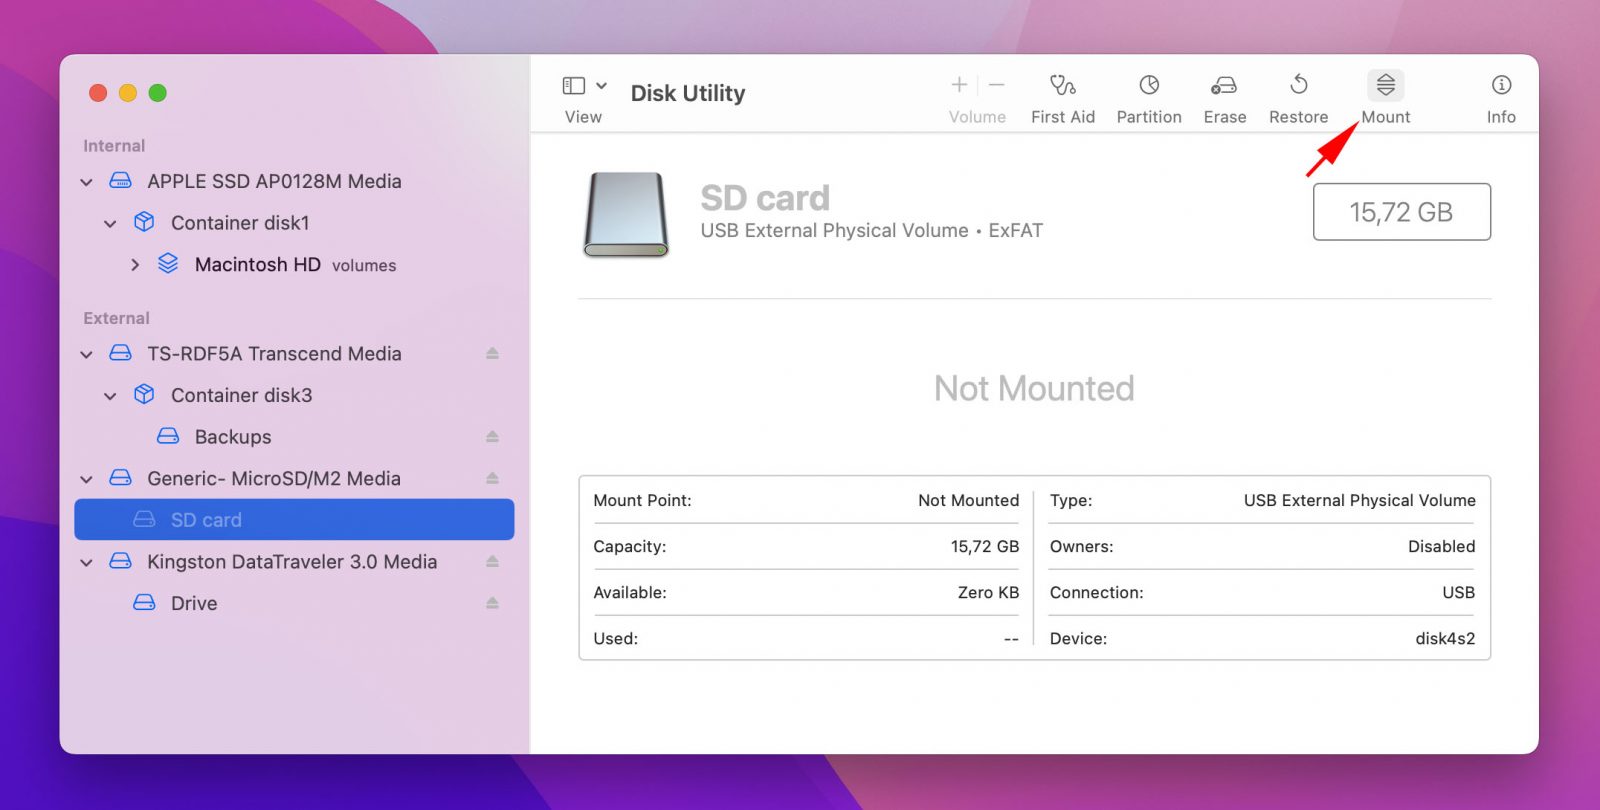
Task: Select Container disk1 in sidebar
Action: tap(294, 222)
